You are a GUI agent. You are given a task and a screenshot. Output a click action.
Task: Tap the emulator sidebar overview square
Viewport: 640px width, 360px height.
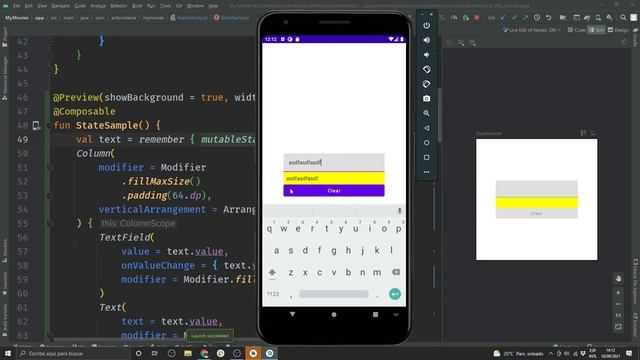click(427, 158)
